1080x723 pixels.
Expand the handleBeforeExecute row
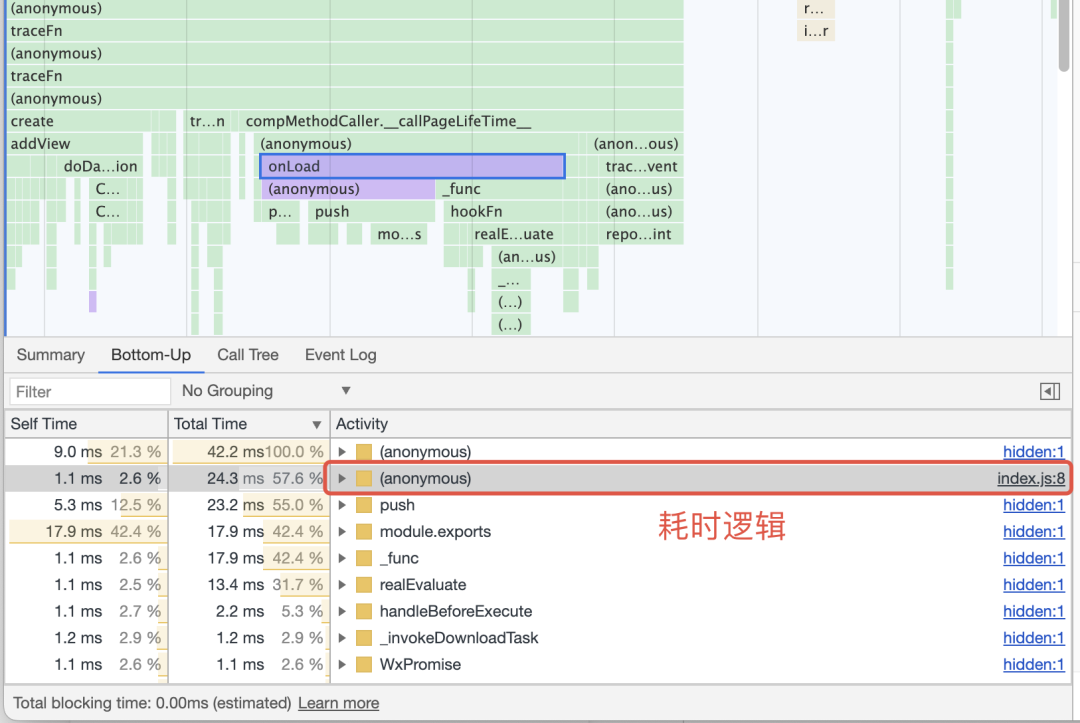[342, 611]
